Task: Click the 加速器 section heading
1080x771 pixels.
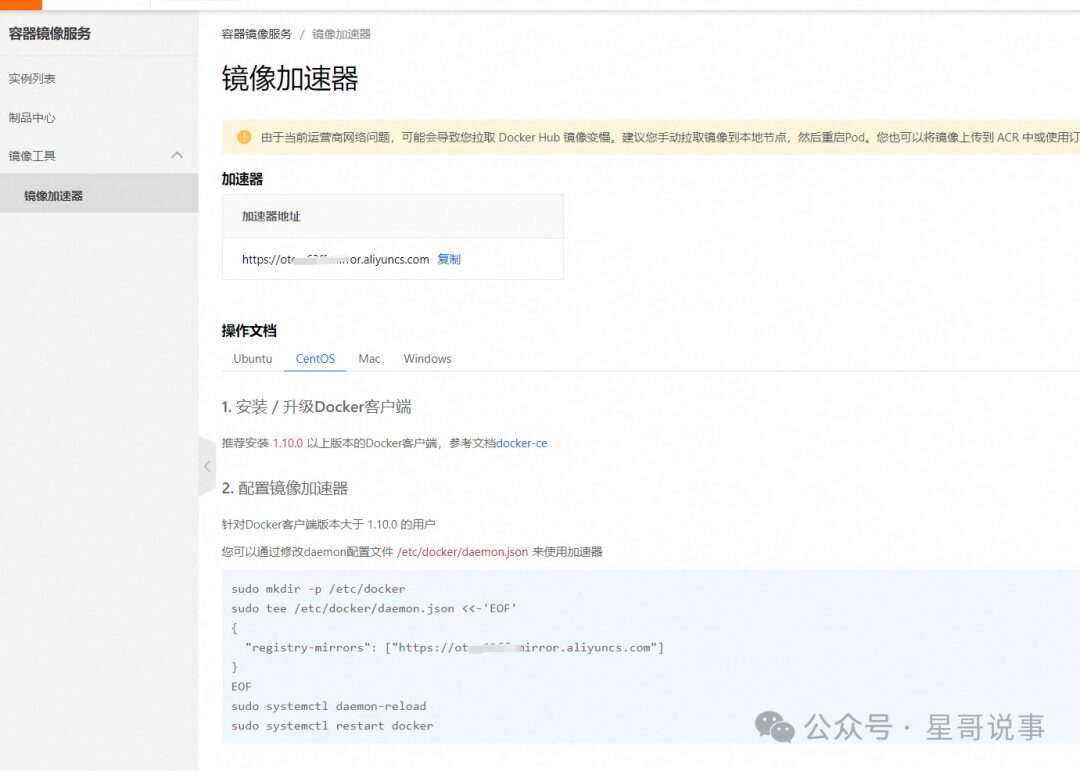Action: click(x=242, y=179)
